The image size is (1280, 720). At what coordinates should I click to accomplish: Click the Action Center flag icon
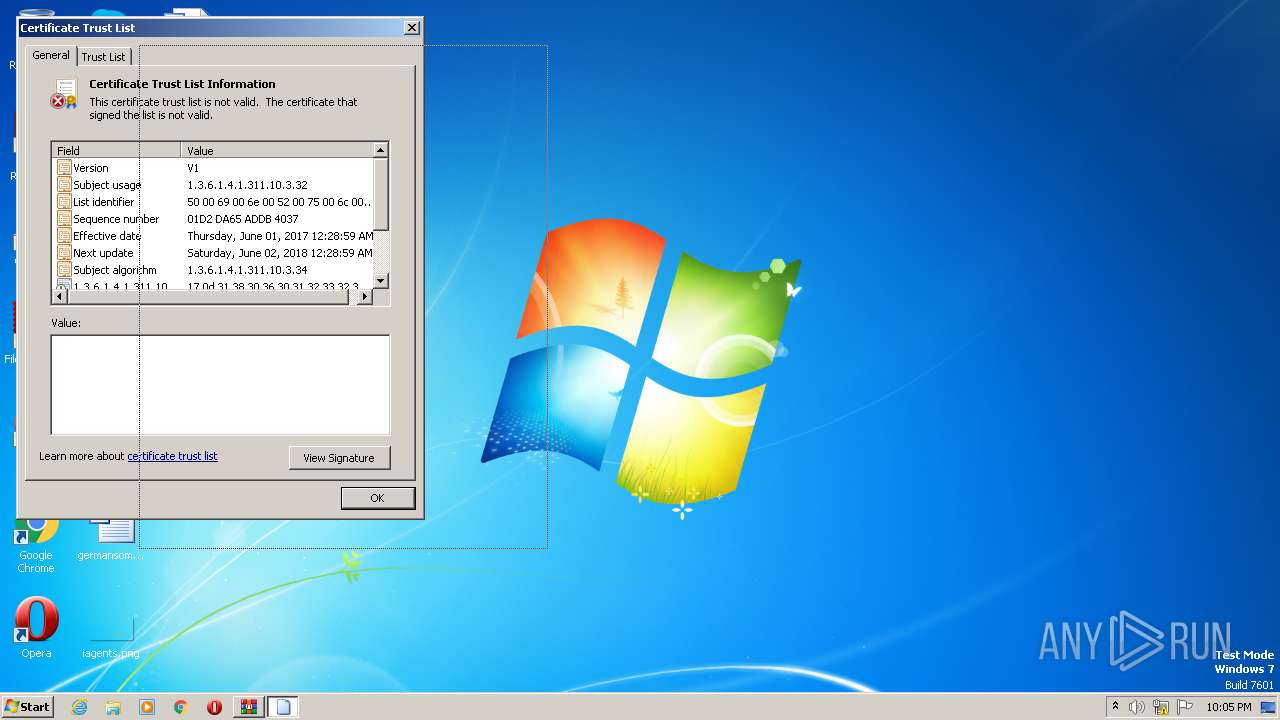(1185, 707)
